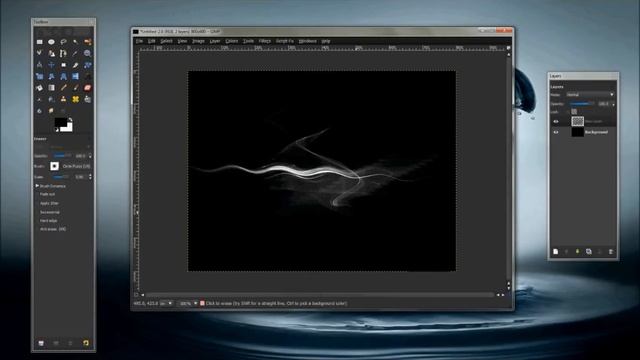Select the Zoom magnifier tool
The width and height of the screenshot is (640, 360).
87,53
